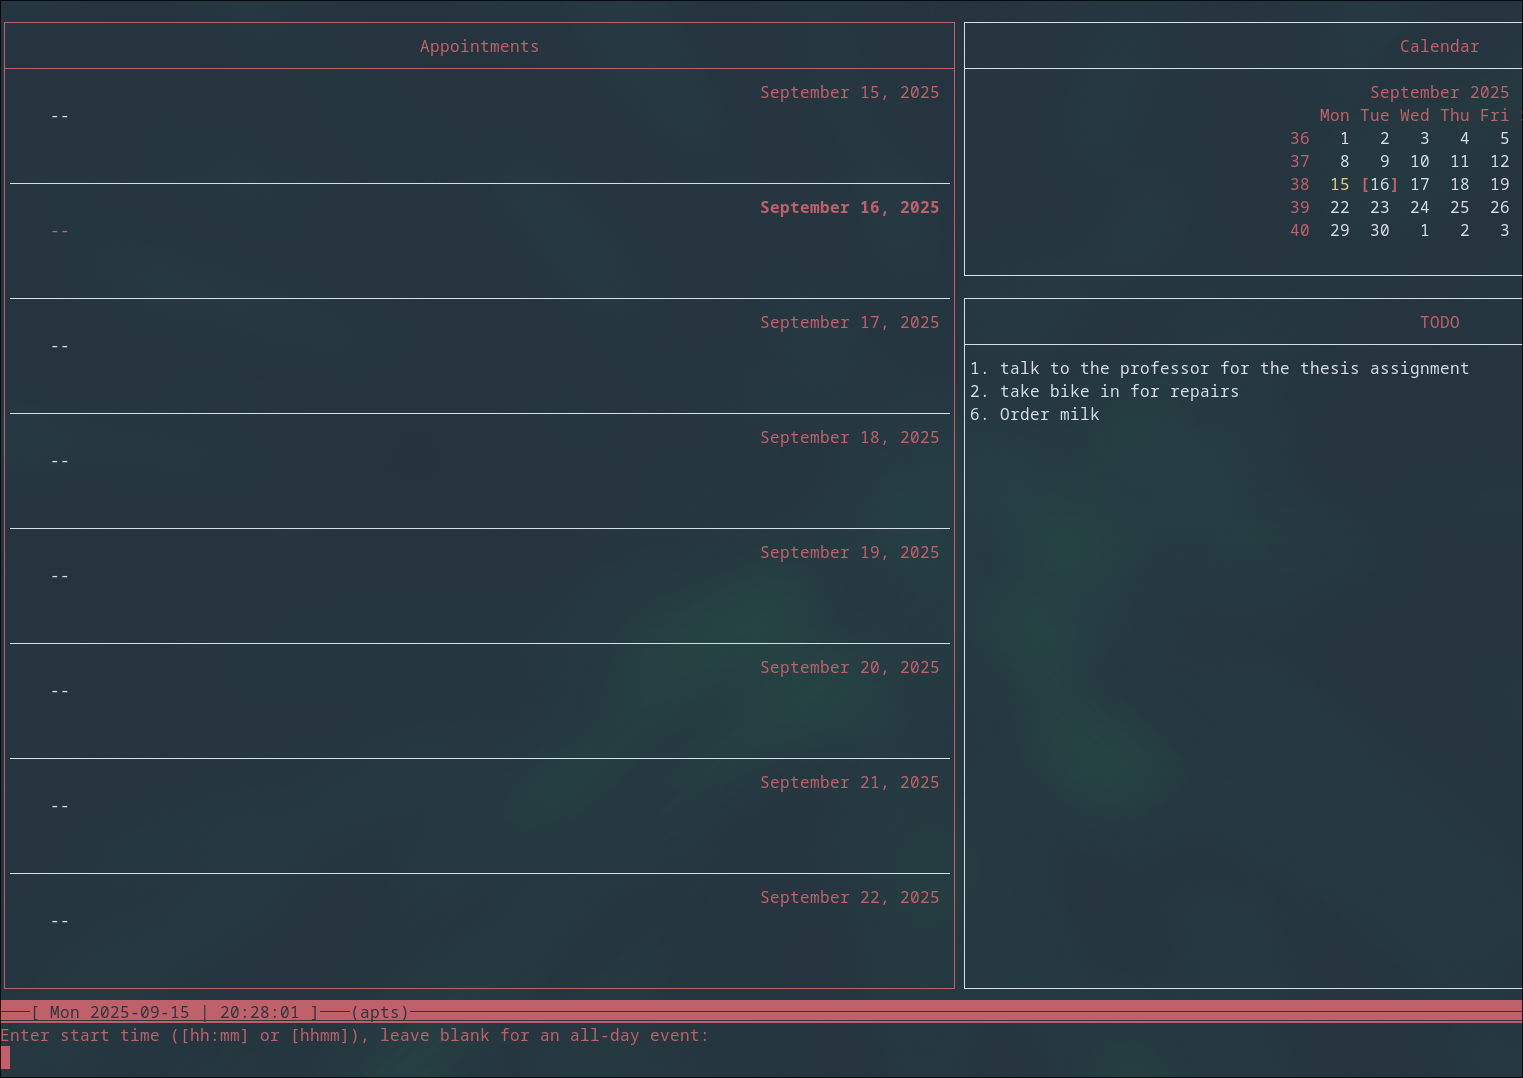Select the Calendar panel title
The width and height of the screenshot is (1523, 1078).
(x=1439, y=46)
